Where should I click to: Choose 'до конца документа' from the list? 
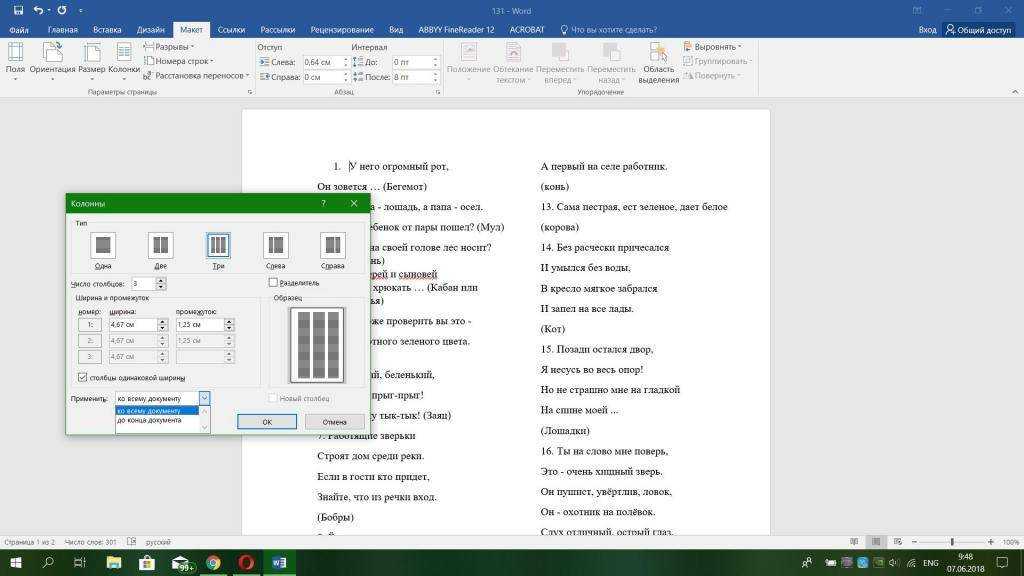pyautogui.click(x=150, y=420)
